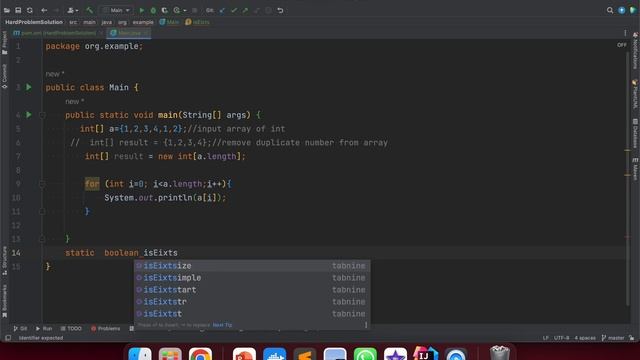Collapse main method fold marker line 4

pos(42,115)
